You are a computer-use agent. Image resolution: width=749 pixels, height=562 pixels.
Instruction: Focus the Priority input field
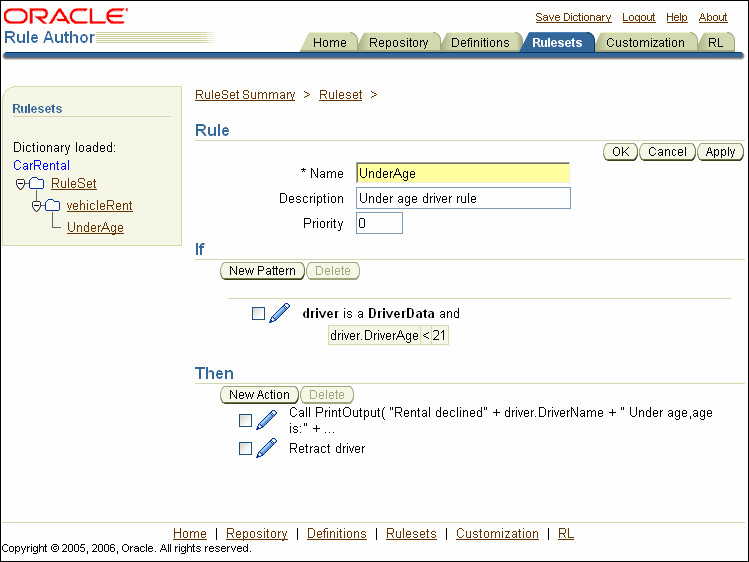379,223
